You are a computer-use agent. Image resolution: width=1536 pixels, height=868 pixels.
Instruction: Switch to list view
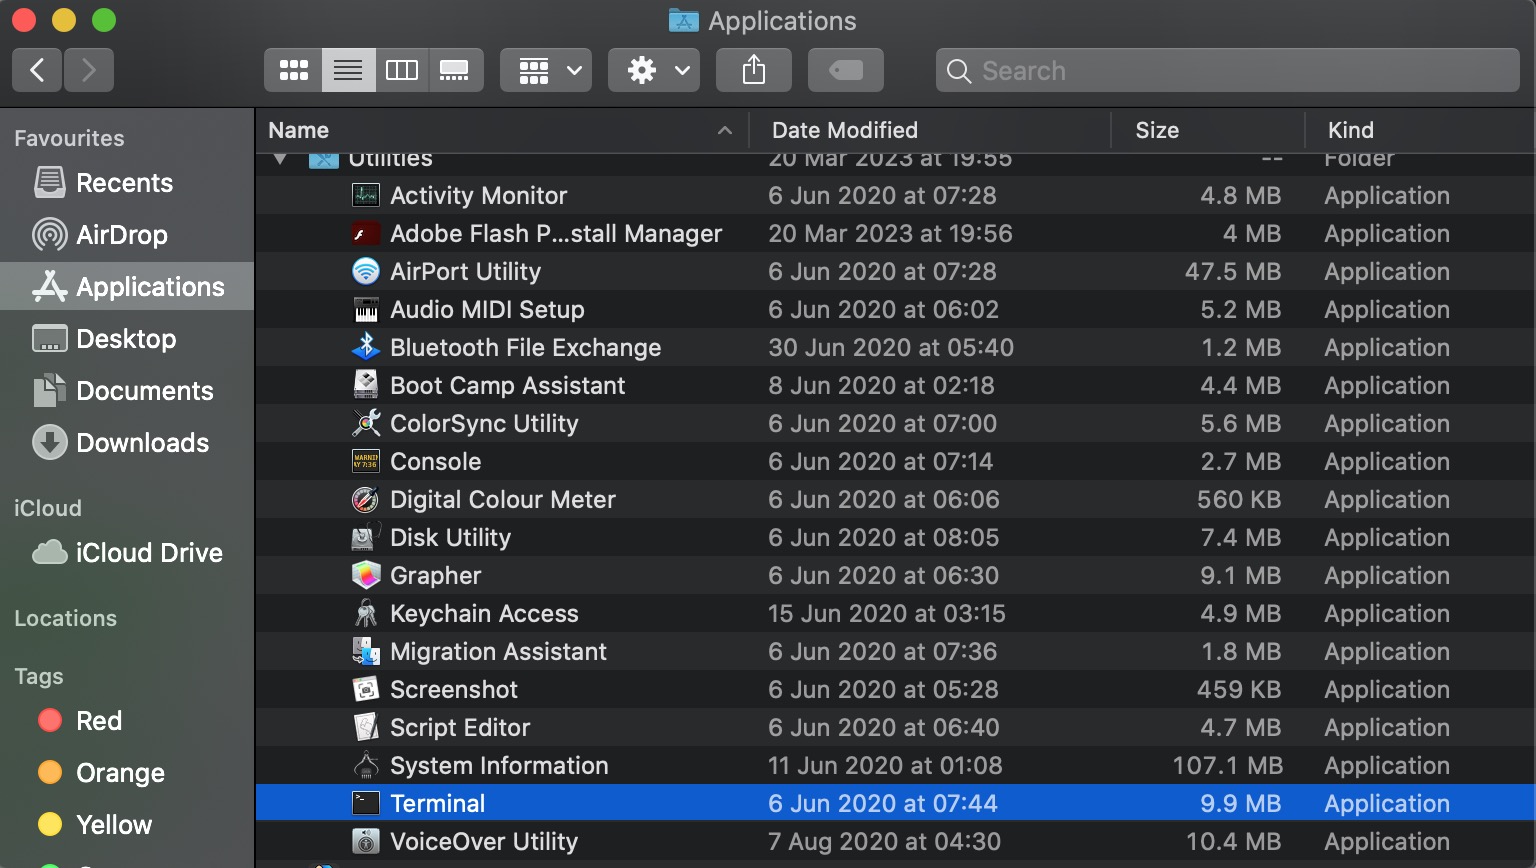(348, 70)
